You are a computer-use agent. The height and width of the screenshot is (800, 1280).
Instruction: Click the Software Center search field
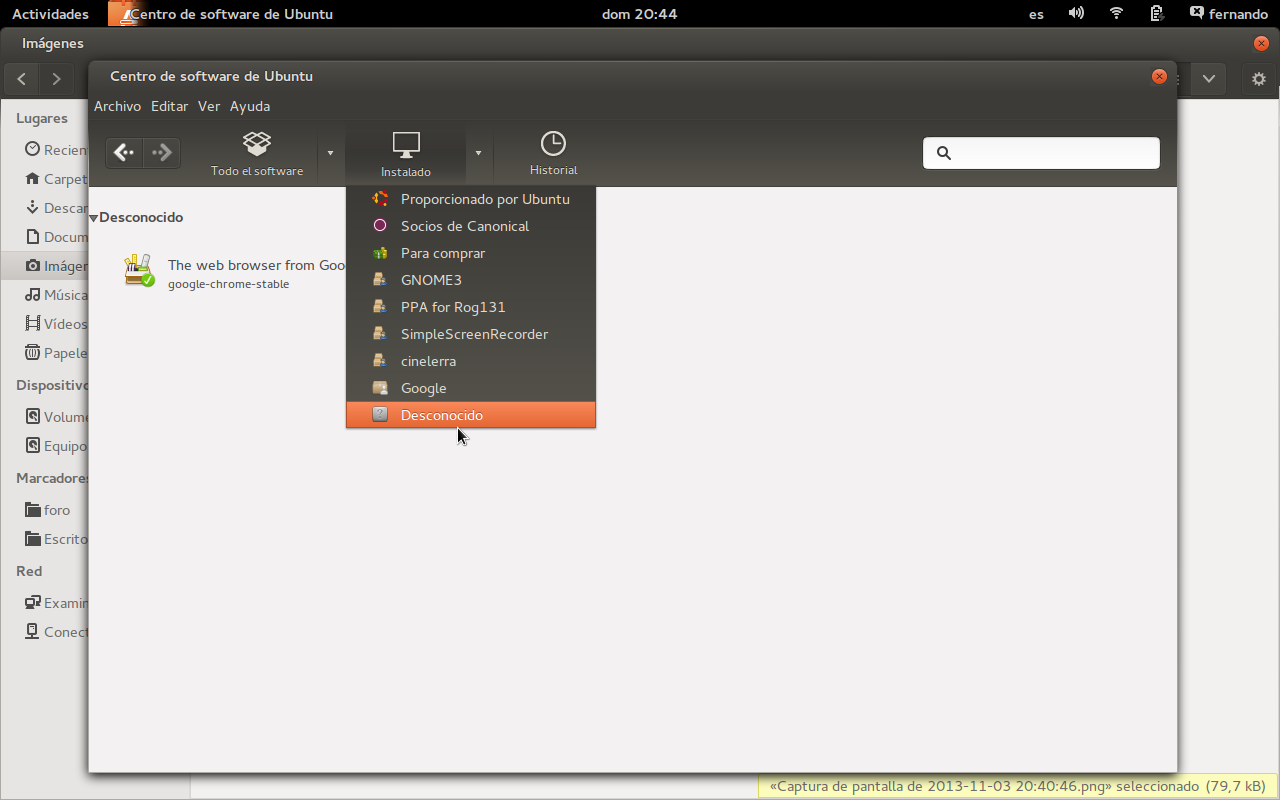(x=1041, y=153)
